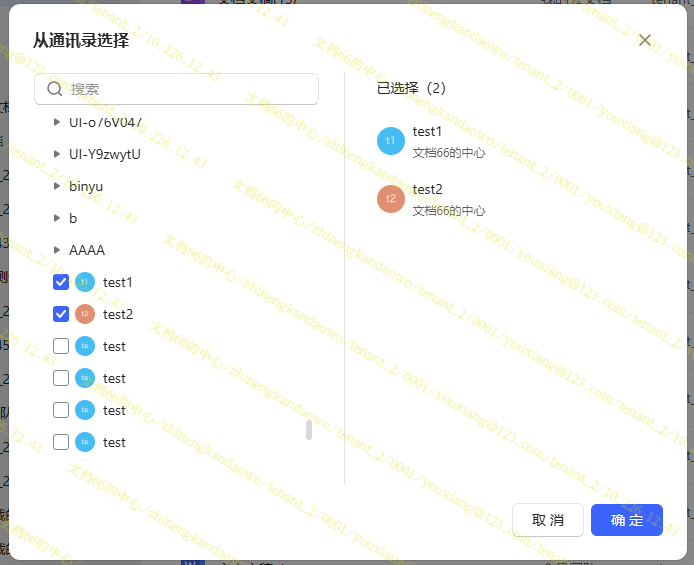The image size is (694, 565).
Task: Click test1's avatar in the contact tree
Action: (85, 282)
